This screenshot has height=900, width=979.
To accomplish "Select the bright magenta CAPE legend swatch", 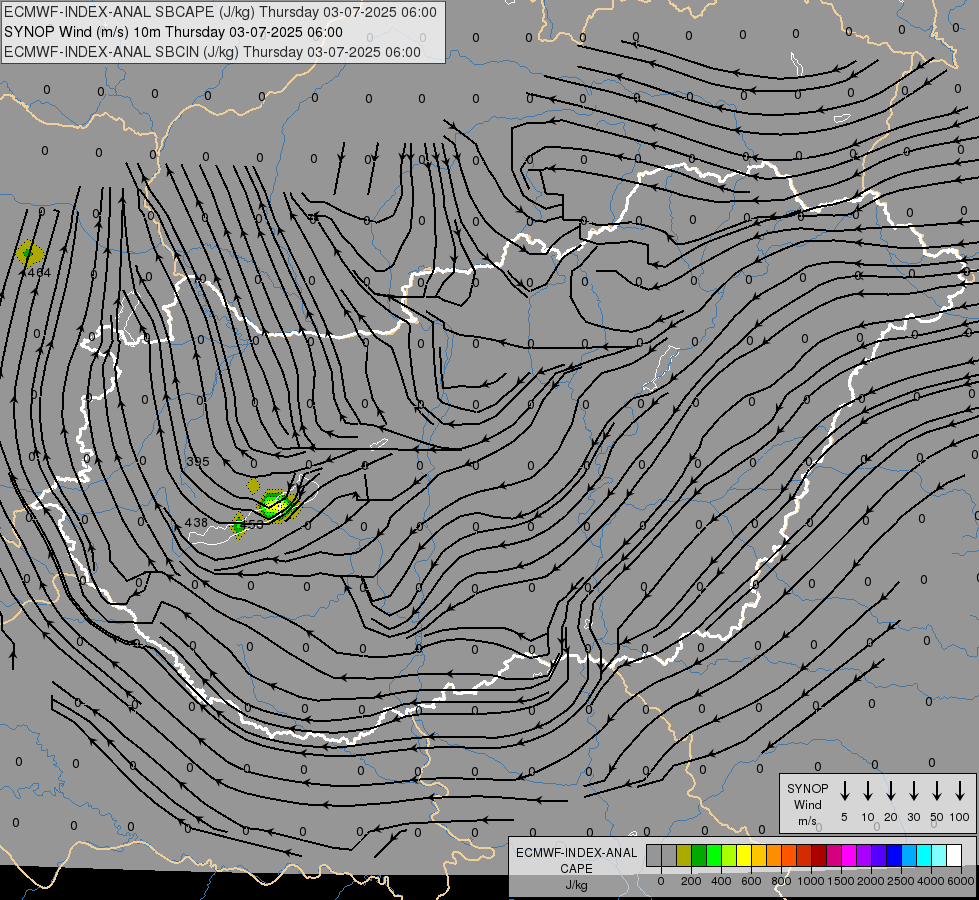I will coord(849,855).
